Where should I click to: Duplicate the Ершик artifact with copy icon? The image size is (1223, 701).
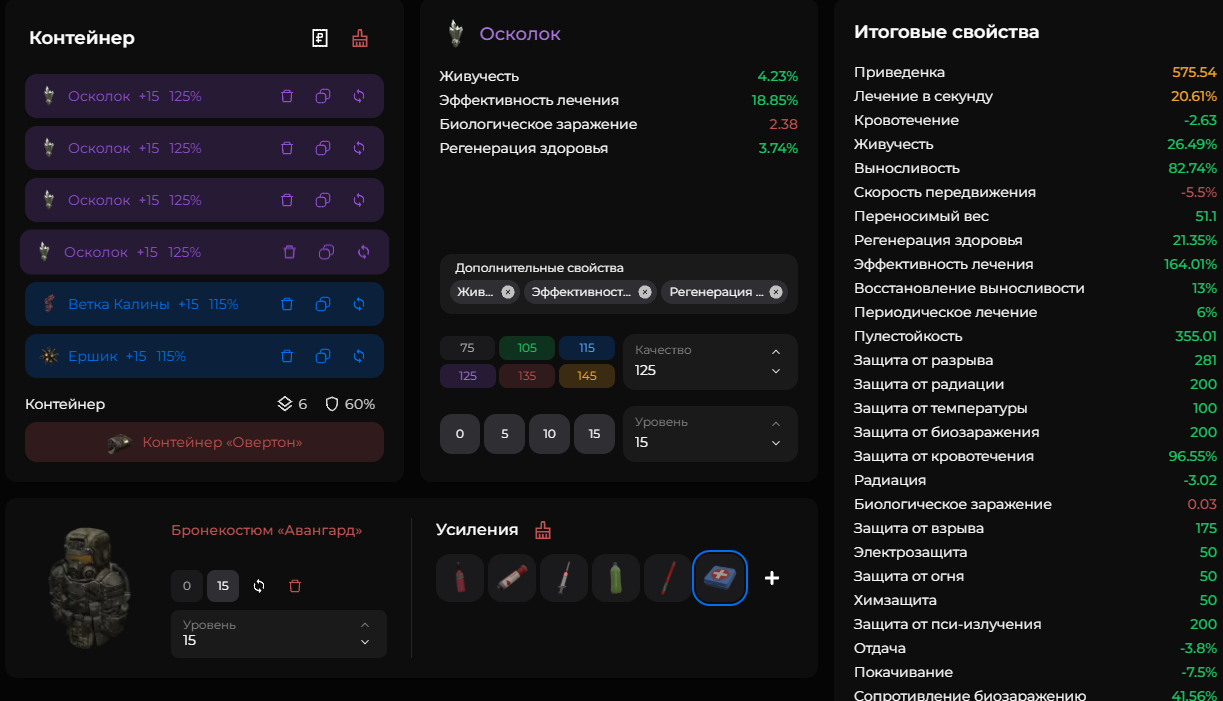(x=323, y=356)
